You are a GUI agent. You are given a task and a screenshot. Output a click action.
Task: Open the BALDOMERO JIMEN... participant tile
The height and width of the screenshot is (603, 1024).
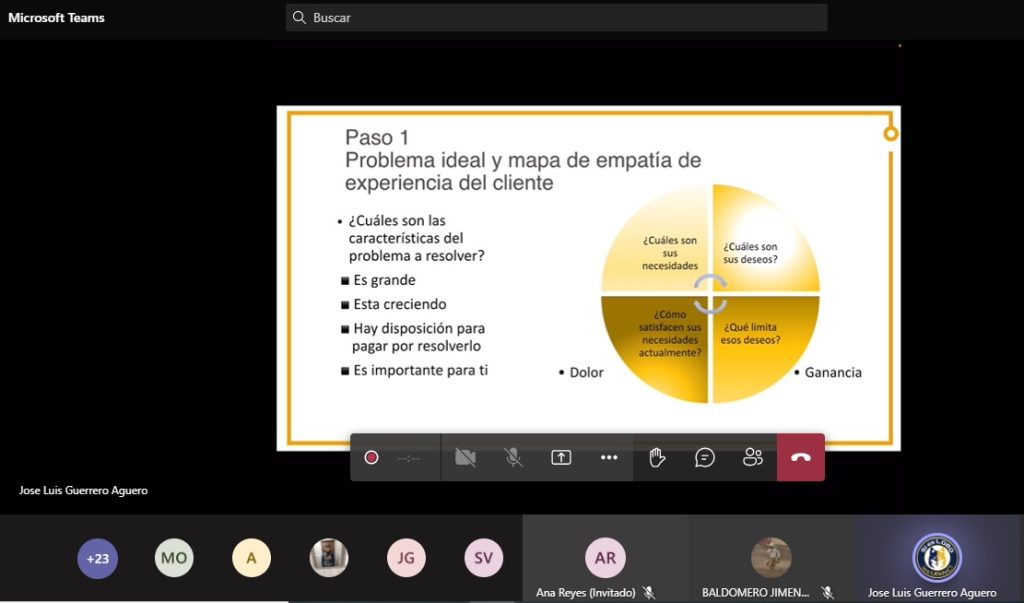click(771, 559)
